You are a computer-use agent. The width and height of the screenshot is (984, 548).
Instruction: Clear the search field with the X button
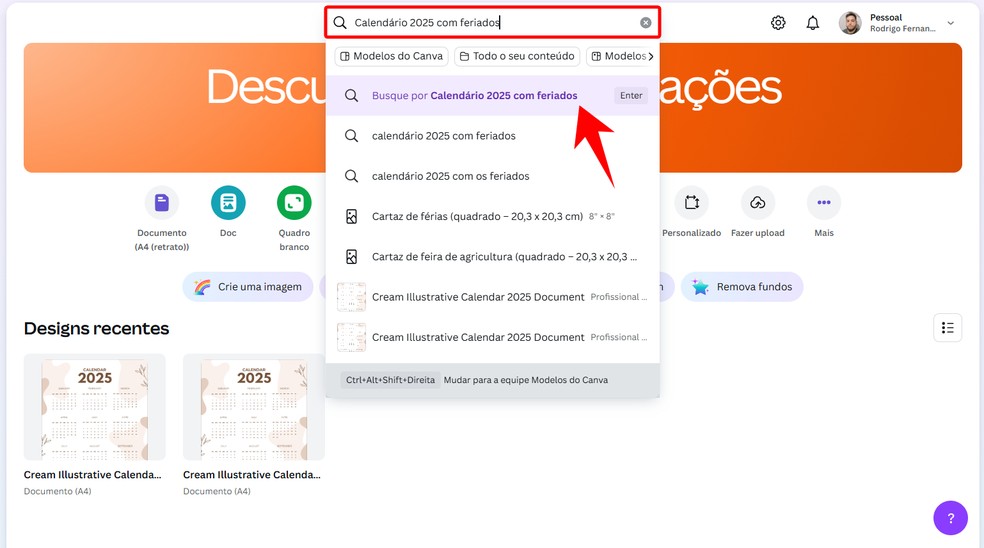pos(645,23)
